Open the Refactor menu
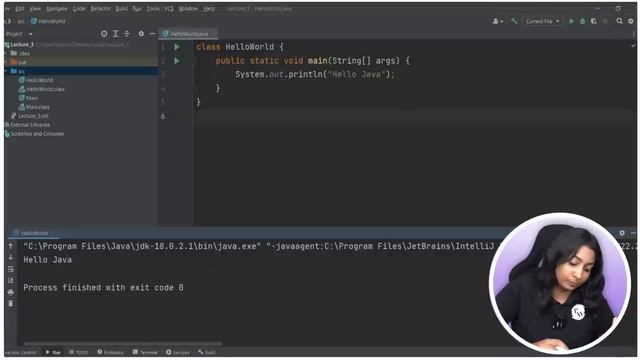The height and width of the screenshot is (360, 640). (100, 9)
